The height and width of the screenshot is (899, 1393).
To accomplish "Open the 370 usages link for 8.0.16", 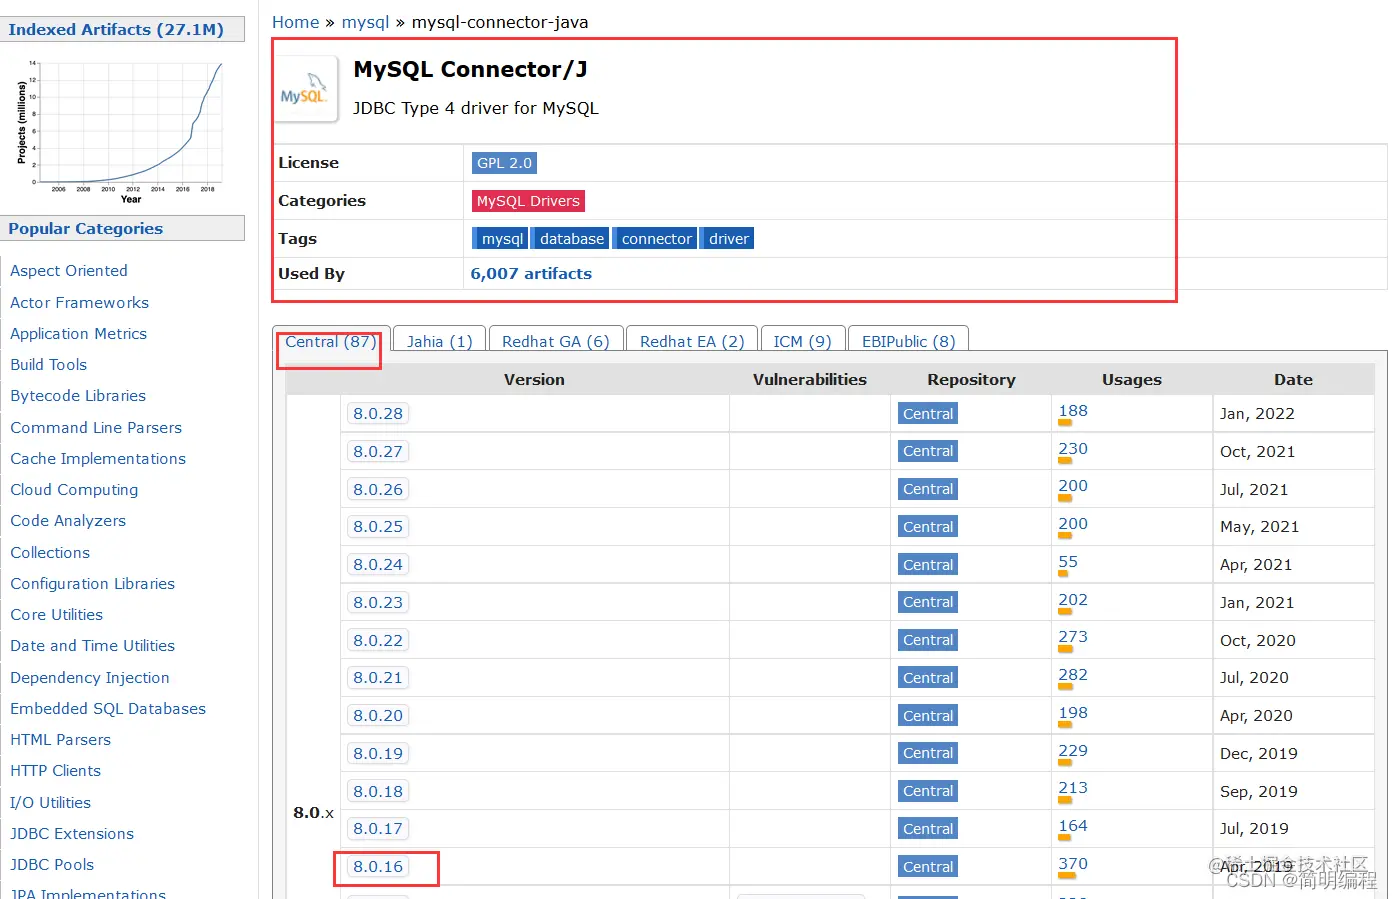I will [1073, 864].
